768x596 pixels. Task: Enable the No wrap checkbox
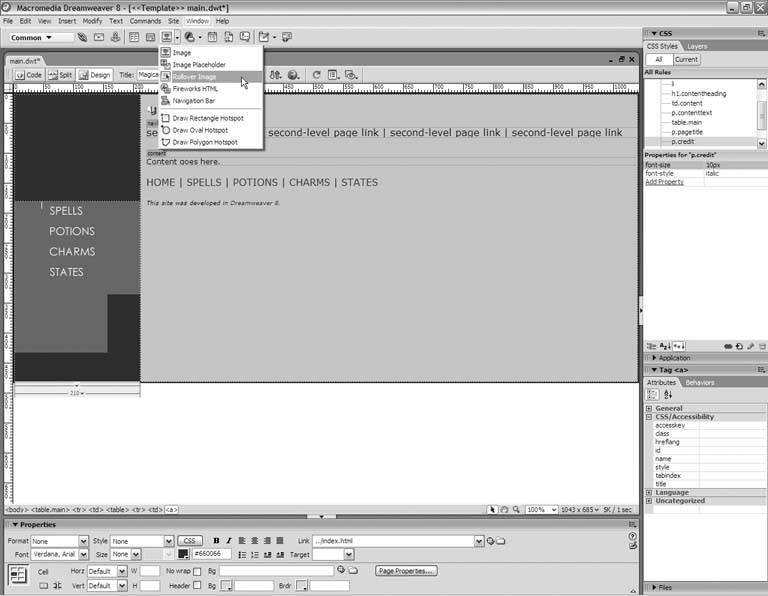pyautogui.click(x=197, y=571)
